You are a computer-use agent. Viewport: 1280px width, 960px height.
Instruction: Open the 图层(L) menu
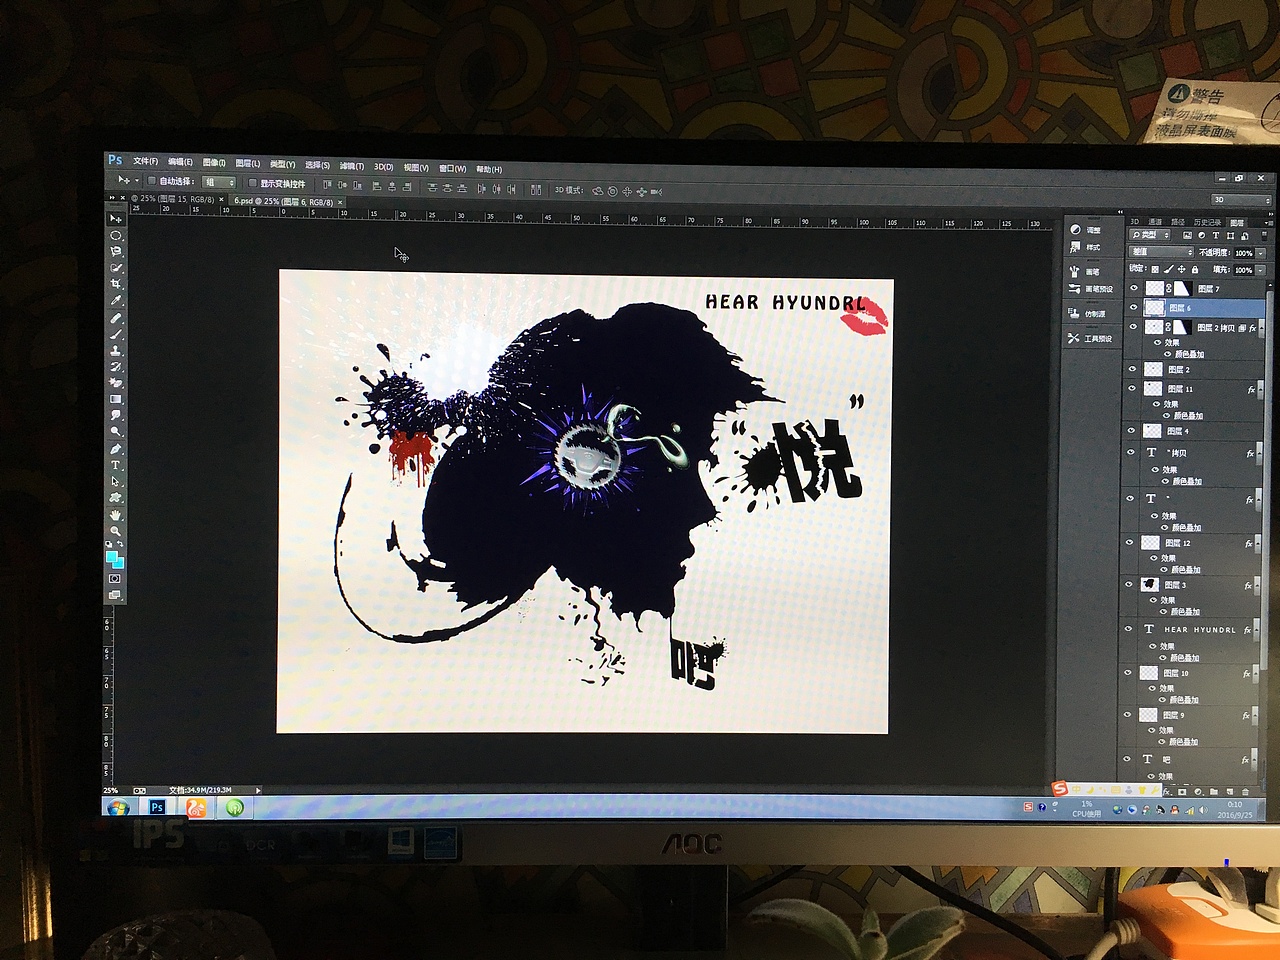pos(247,163)
